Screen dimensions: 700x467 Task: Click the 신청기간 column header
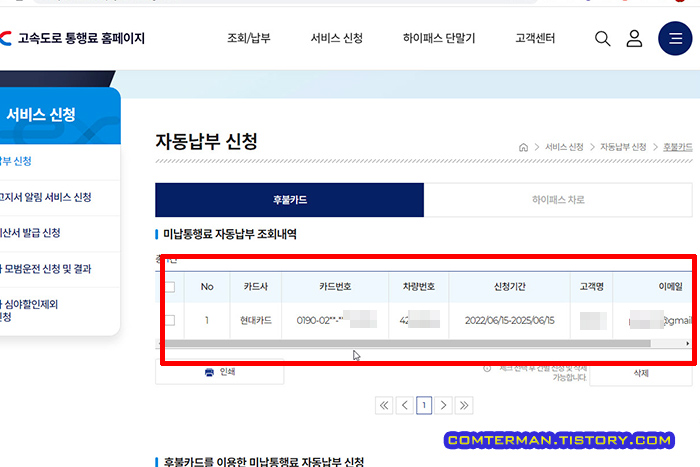(x=509, y=287)
